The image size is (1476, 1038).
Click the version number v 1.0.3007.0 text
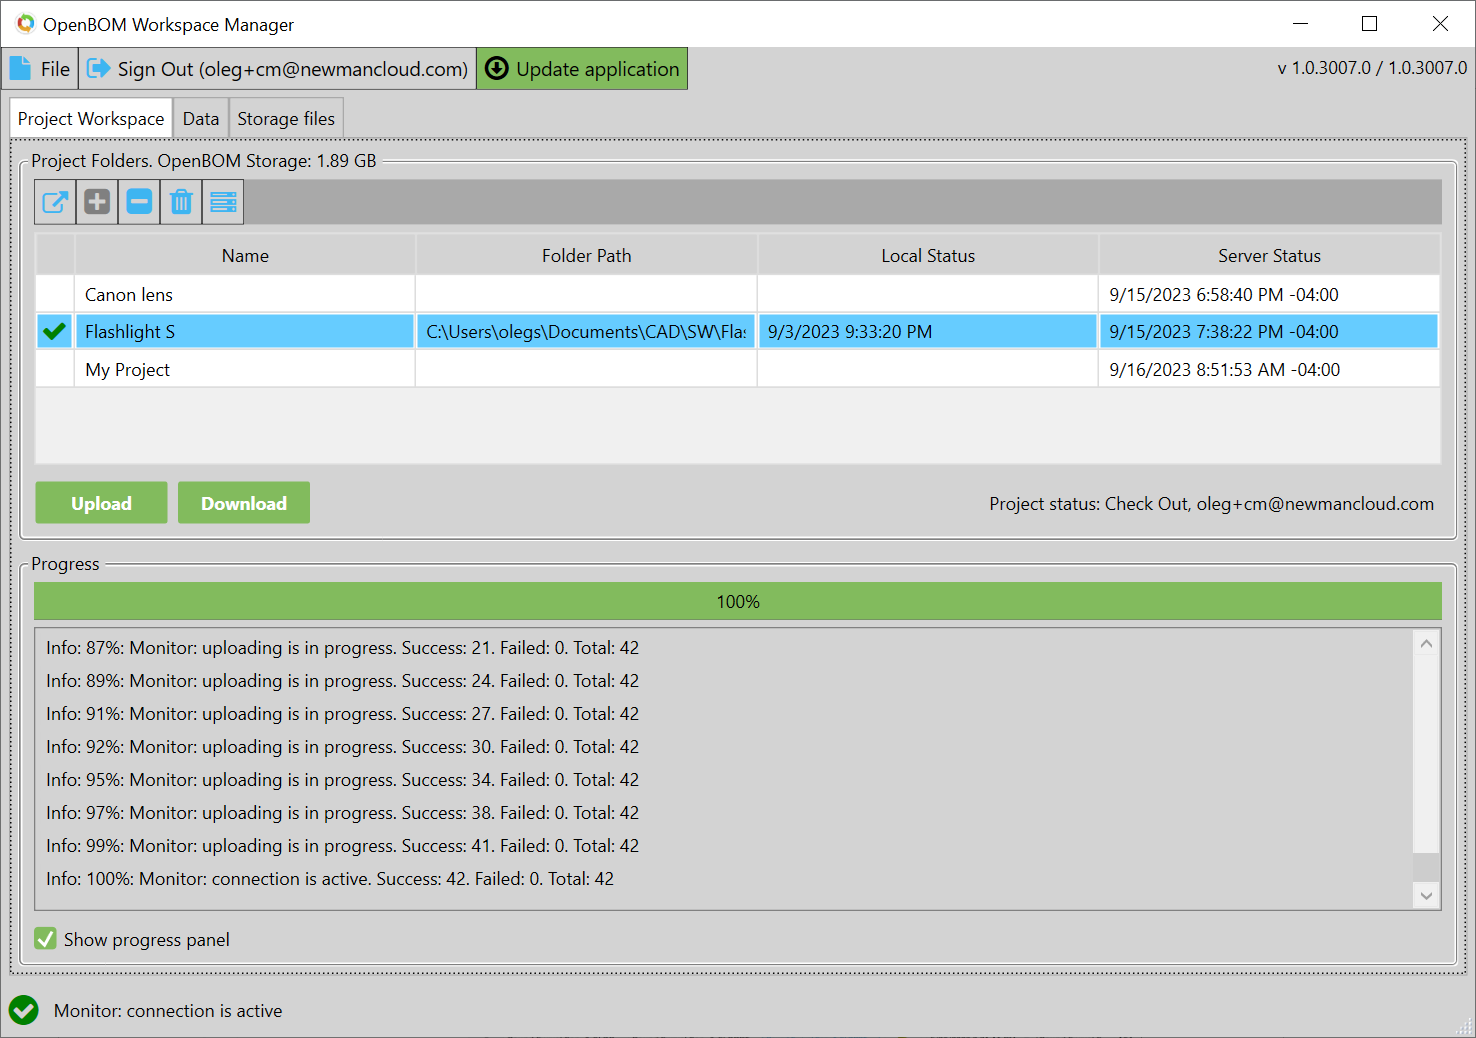click(x=1373, y=68)
